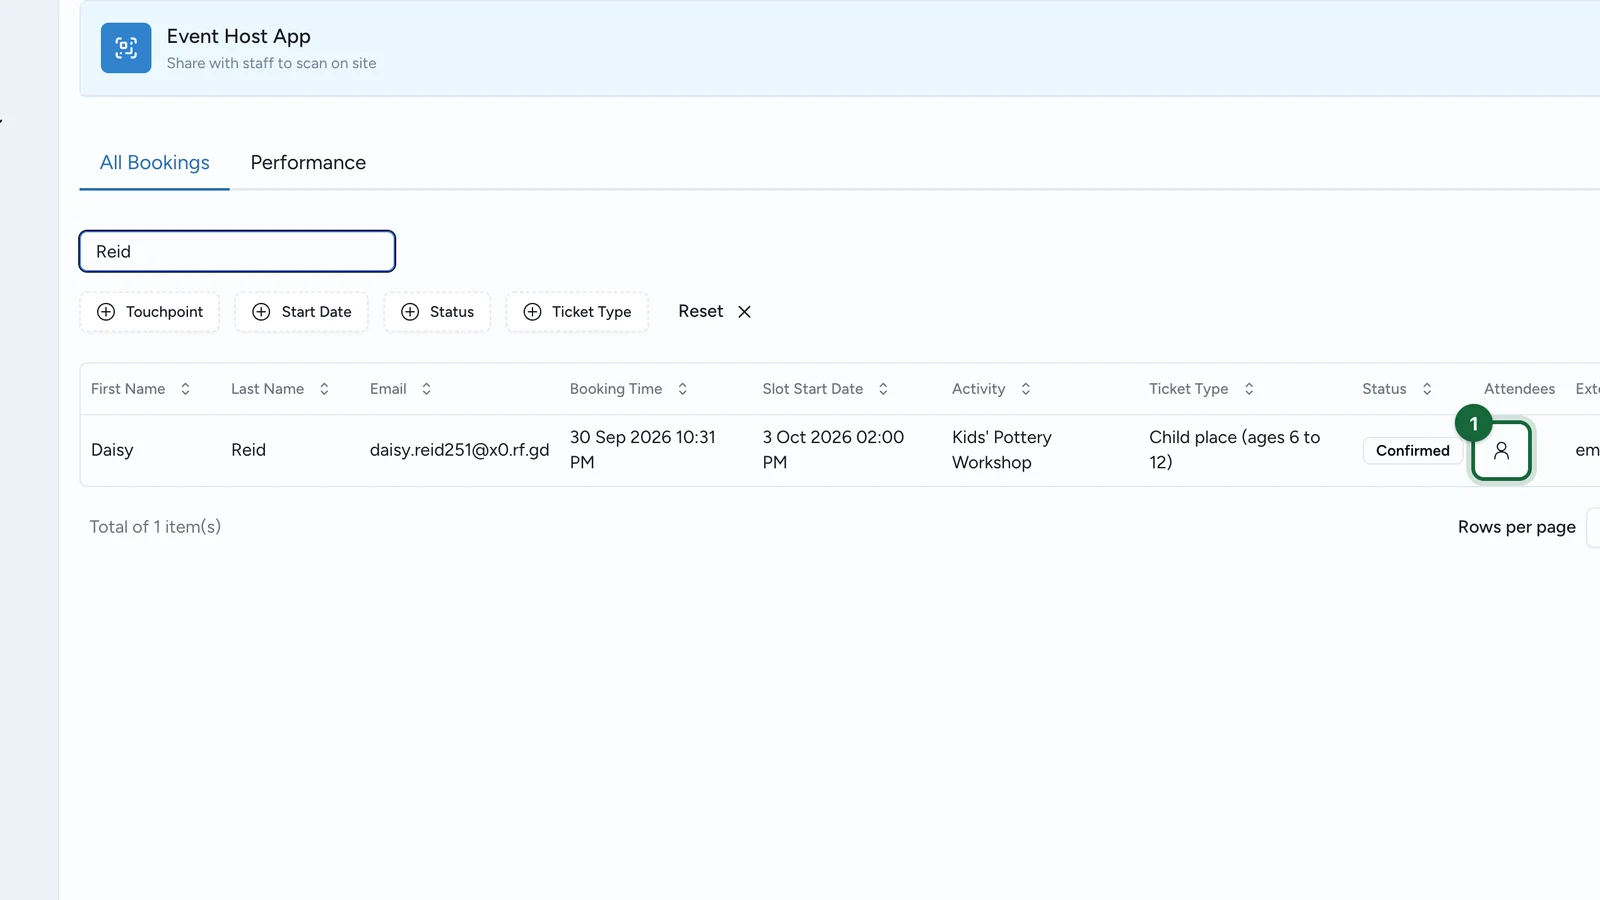
Task: Click the Confirmed status badge
Action: (1412, 451)
